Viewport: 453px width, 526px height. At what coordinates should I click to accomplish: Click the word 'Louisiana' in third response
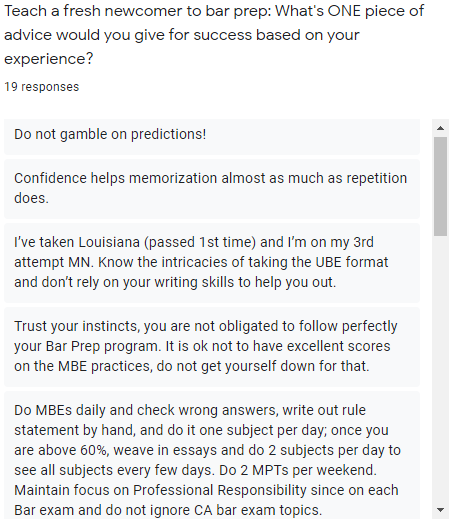coord(109,242)
